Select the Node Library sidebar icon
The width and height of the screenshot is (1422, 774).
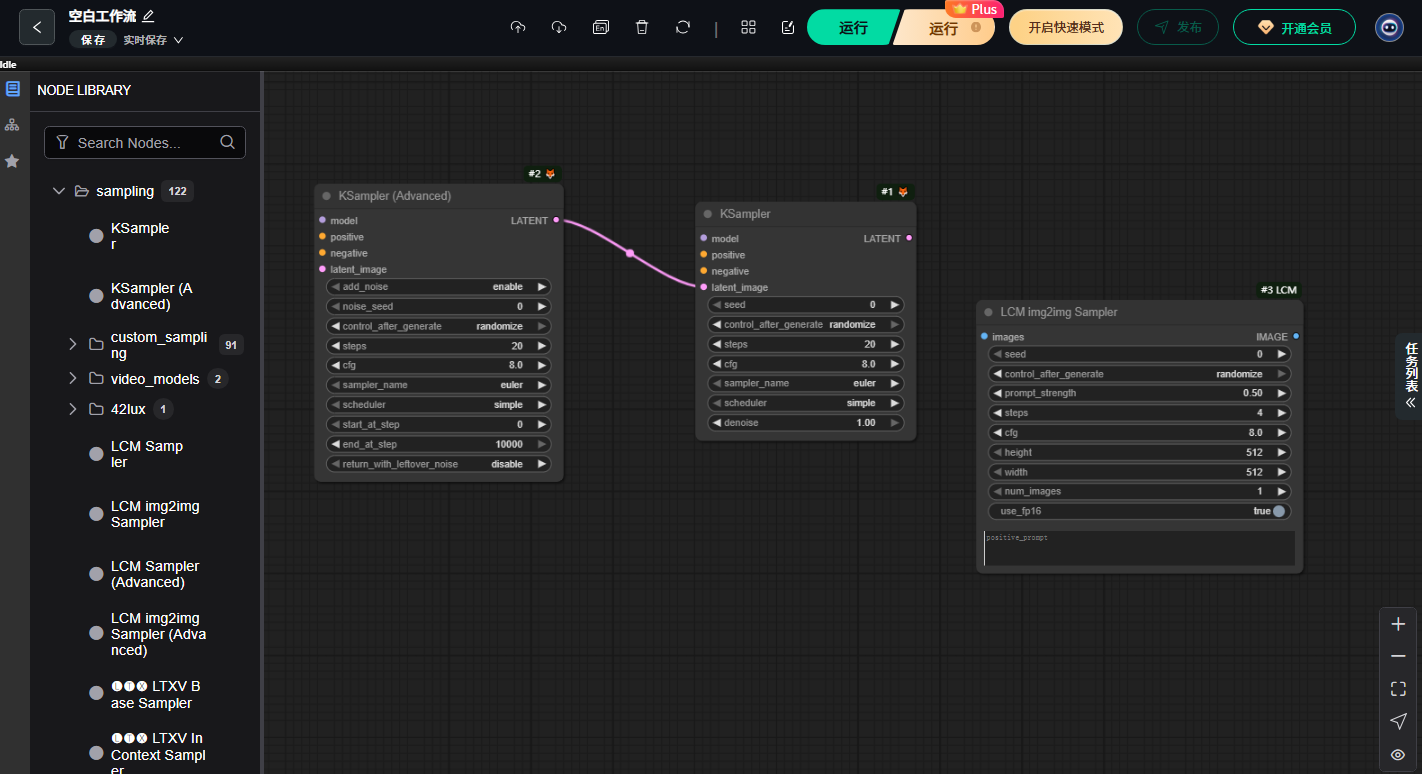point(13,89)
